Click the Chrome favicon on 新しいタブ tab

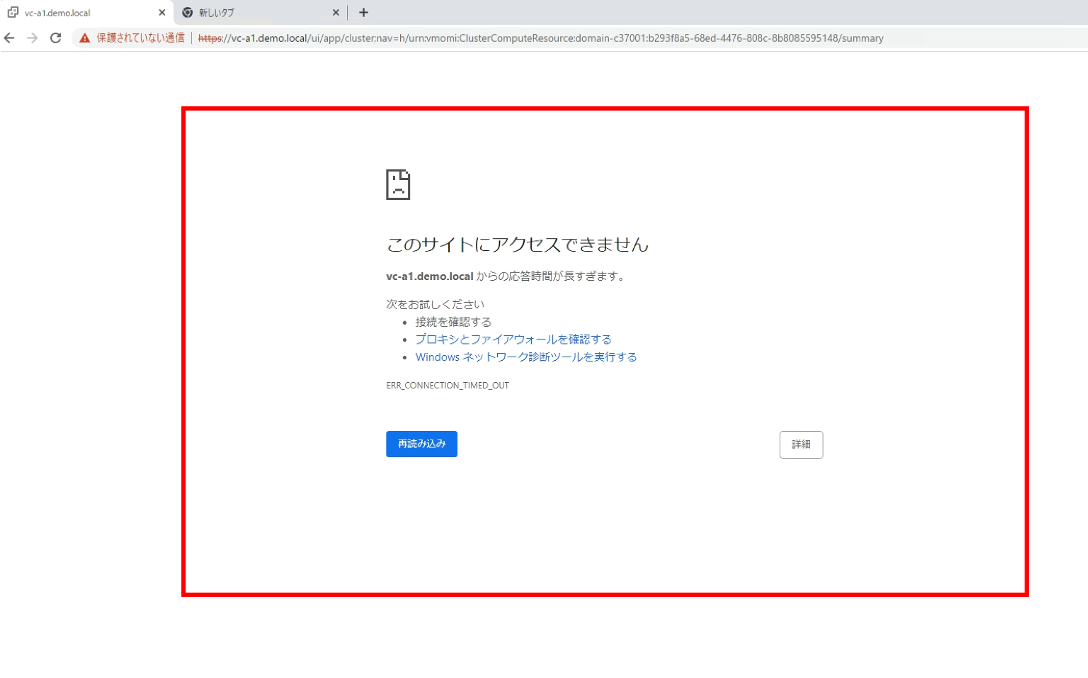[187, 12]
